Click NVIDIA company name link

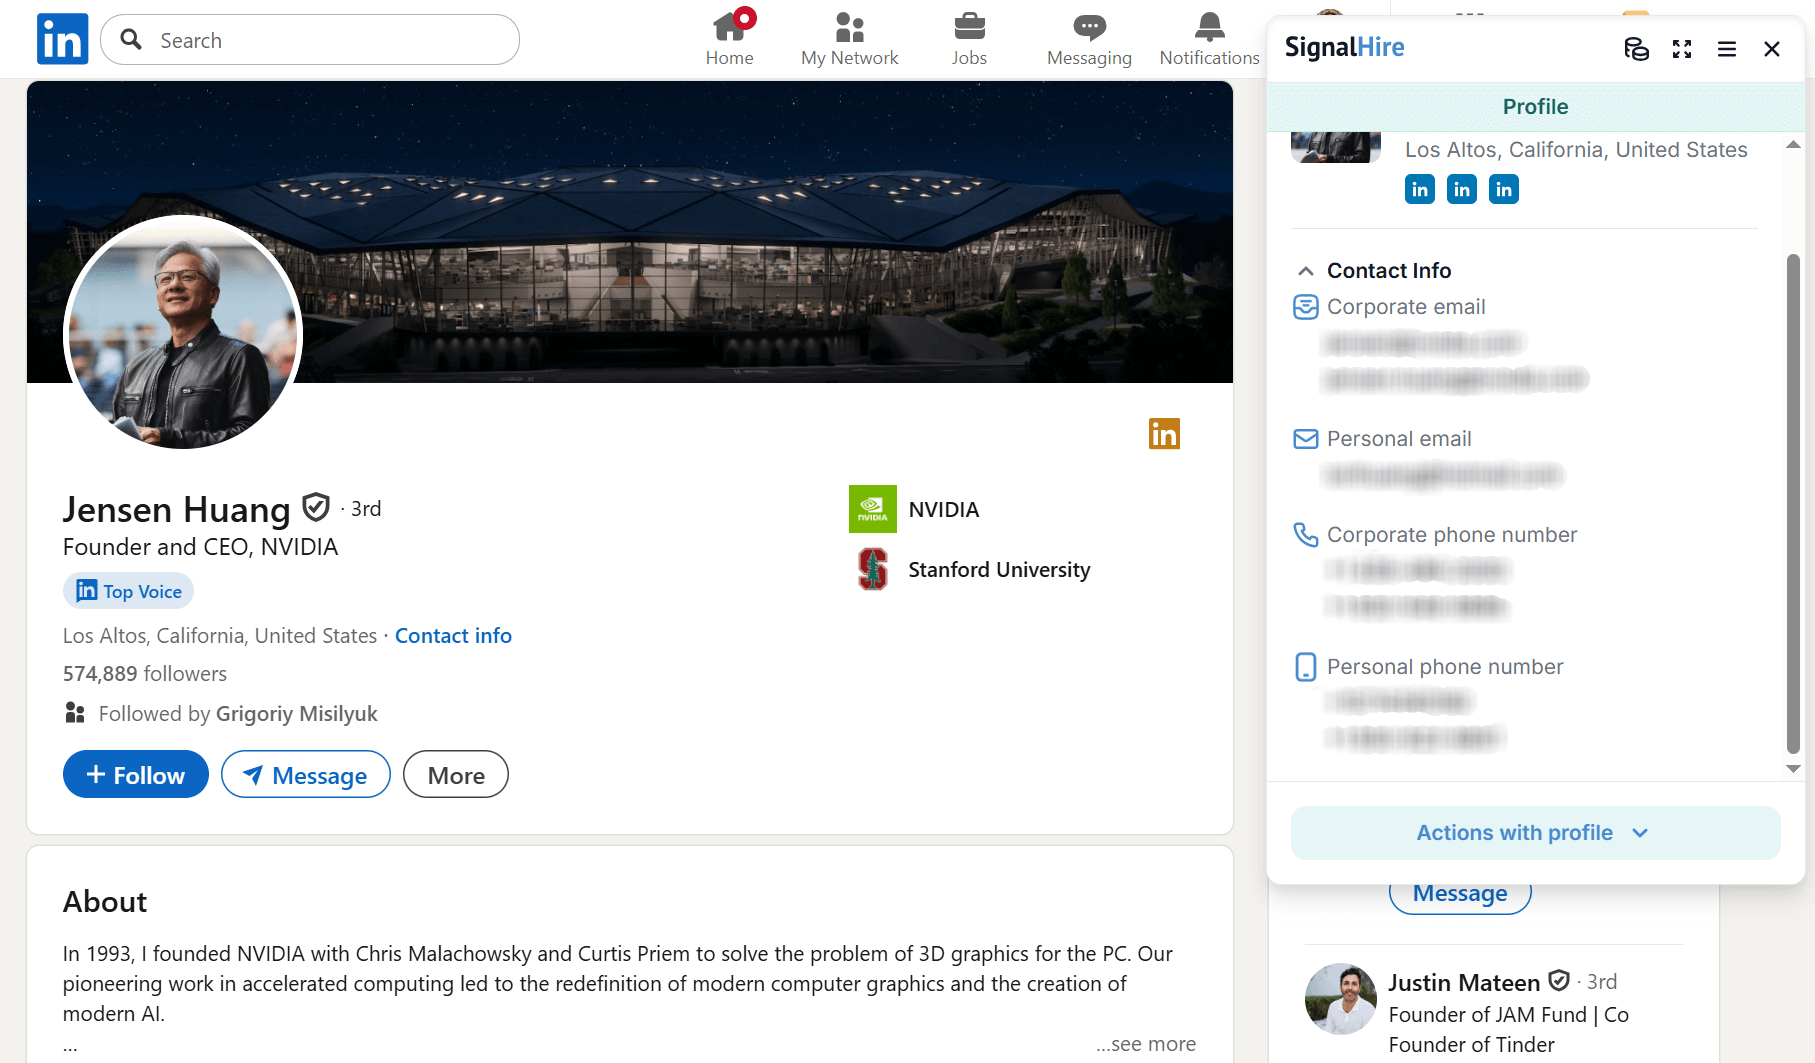(944, 510)
